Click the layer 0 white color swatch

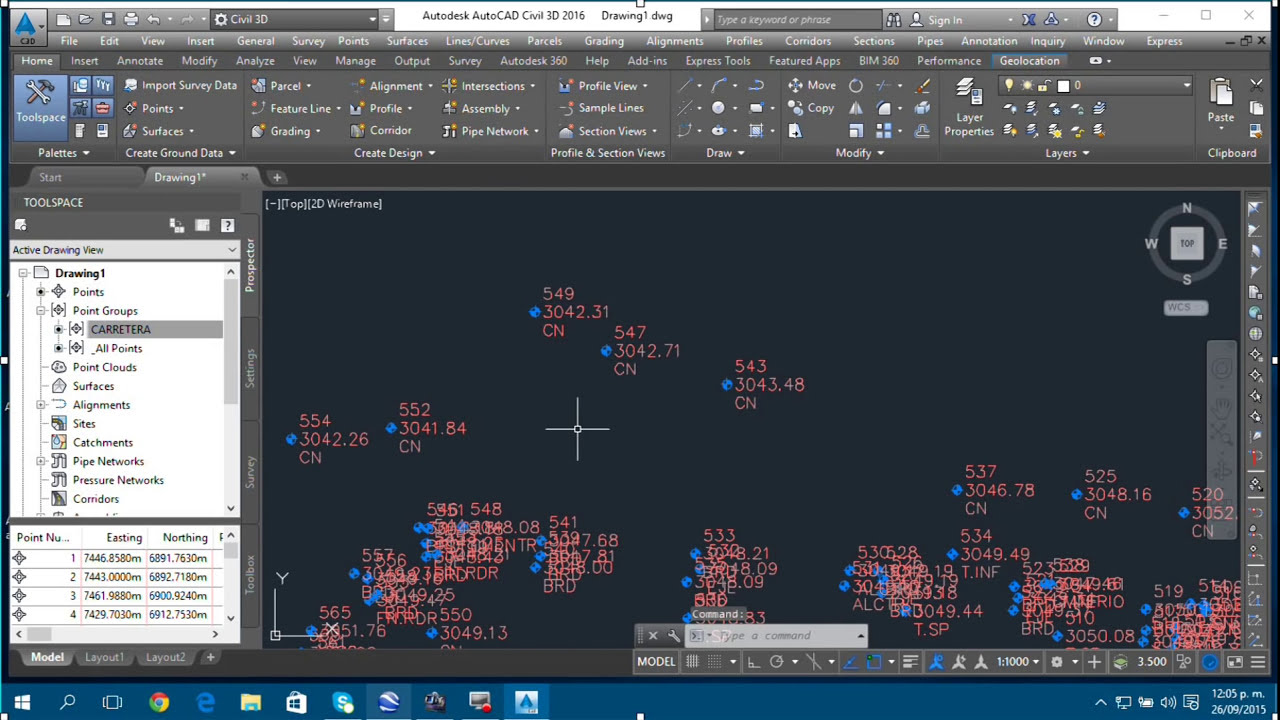tap(1063, 86)
